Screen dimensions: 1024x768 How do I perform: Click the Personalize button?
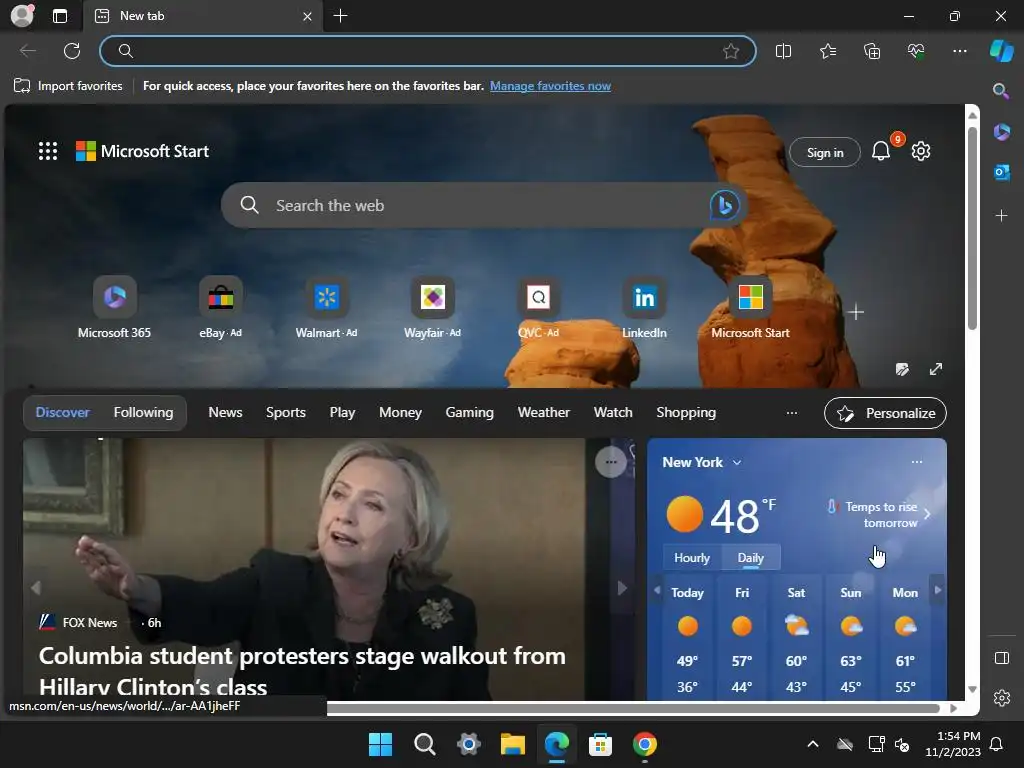886,413
